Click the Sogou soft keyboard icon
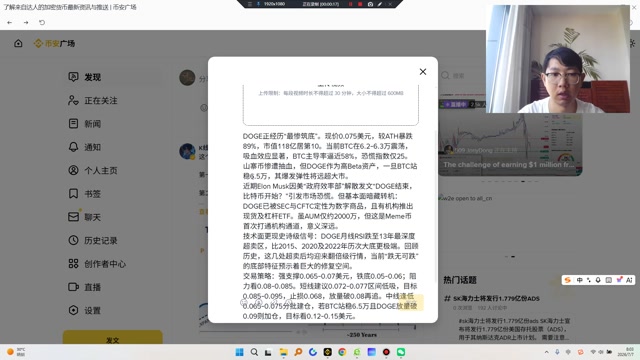The width and height of the screenshot is (640, 360). pos(609,280)
